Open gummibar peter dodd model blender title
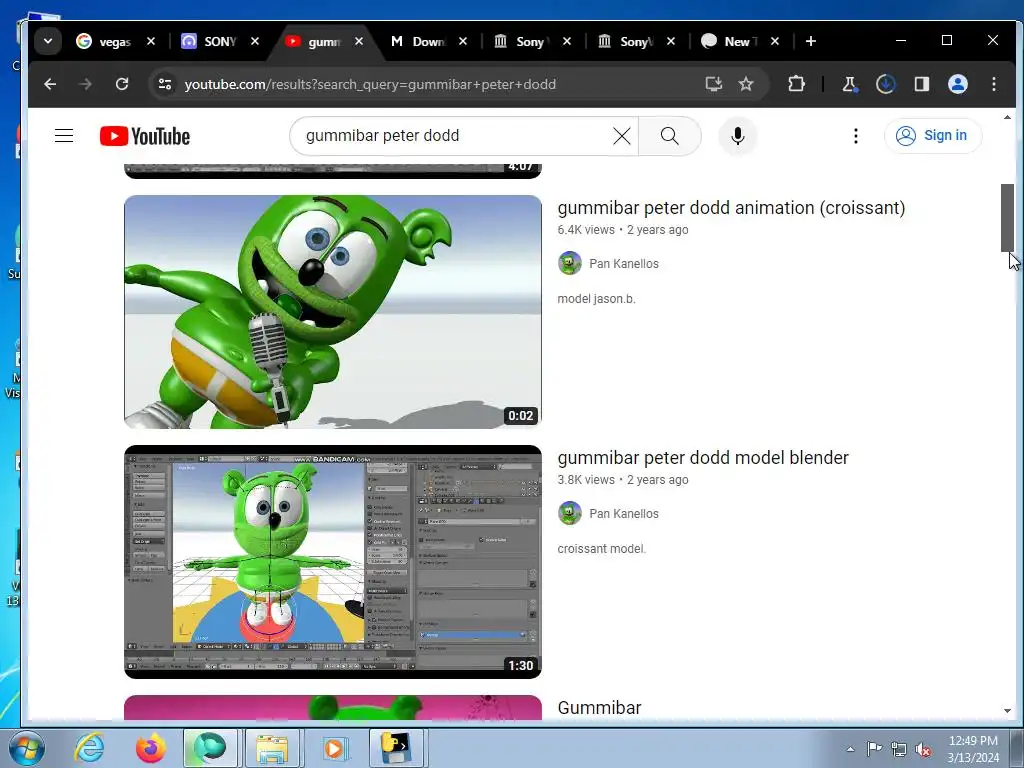 click(x=703, y=458)
